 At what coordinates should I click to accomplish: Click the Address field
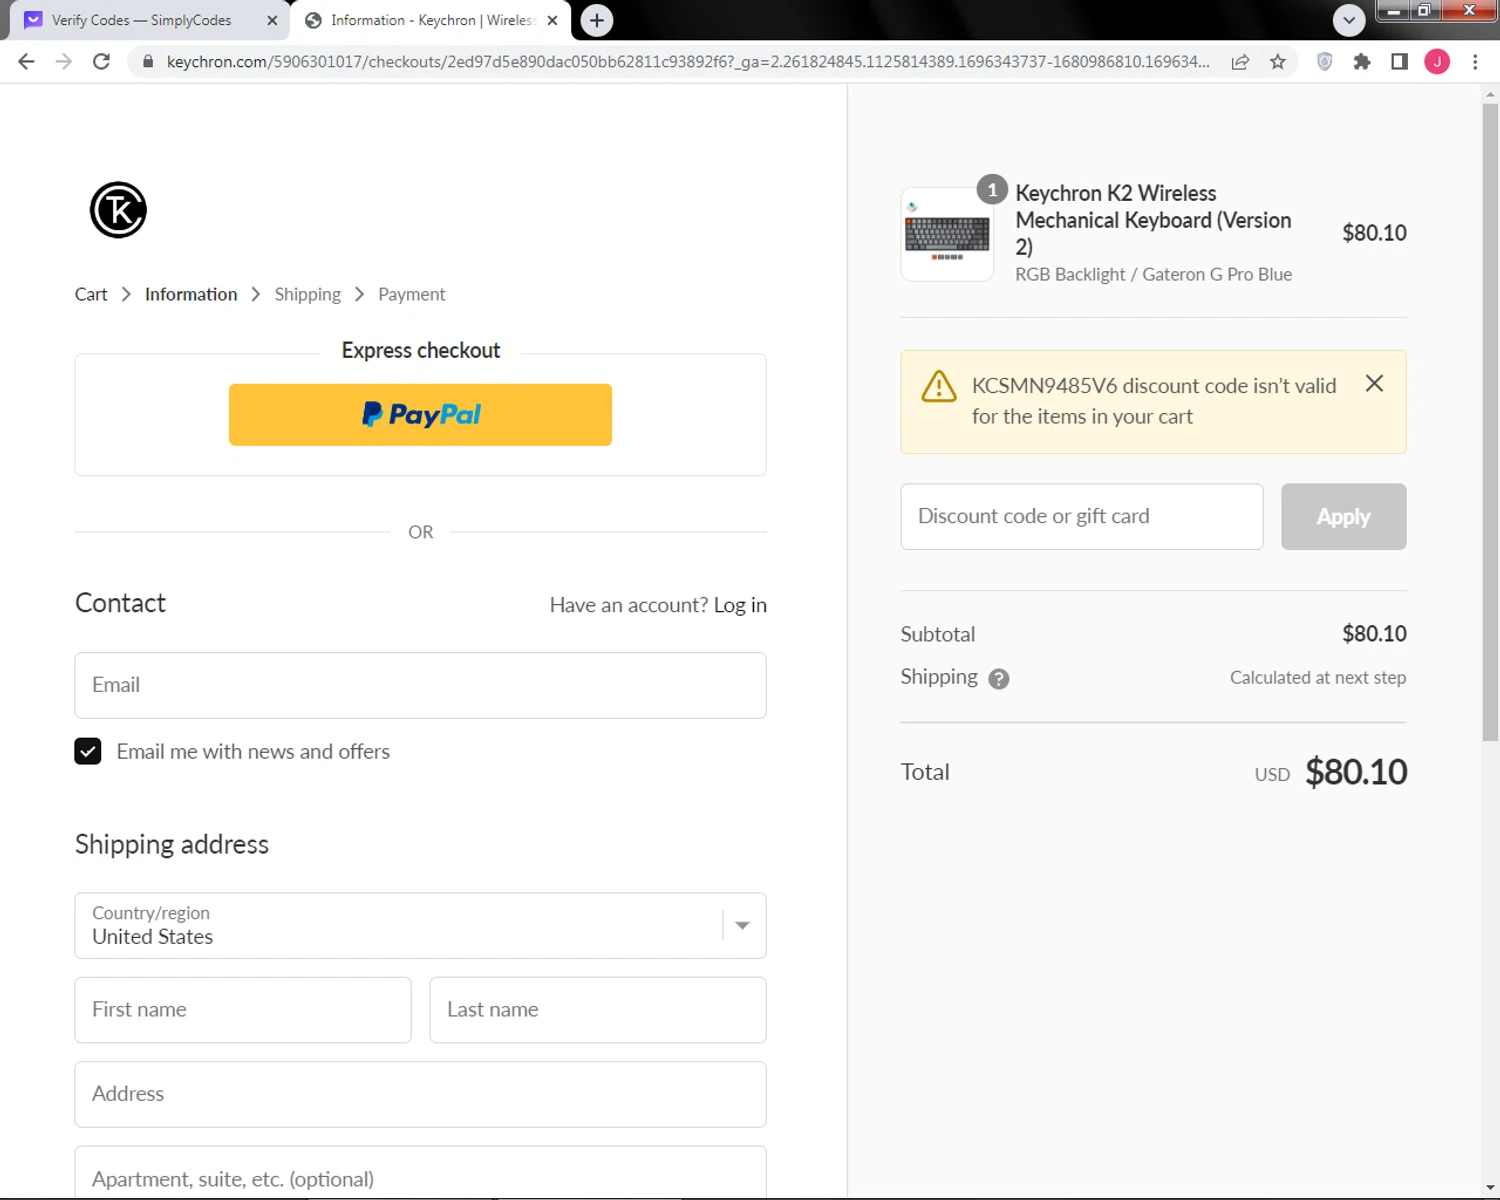click(x=420, y=1094)
